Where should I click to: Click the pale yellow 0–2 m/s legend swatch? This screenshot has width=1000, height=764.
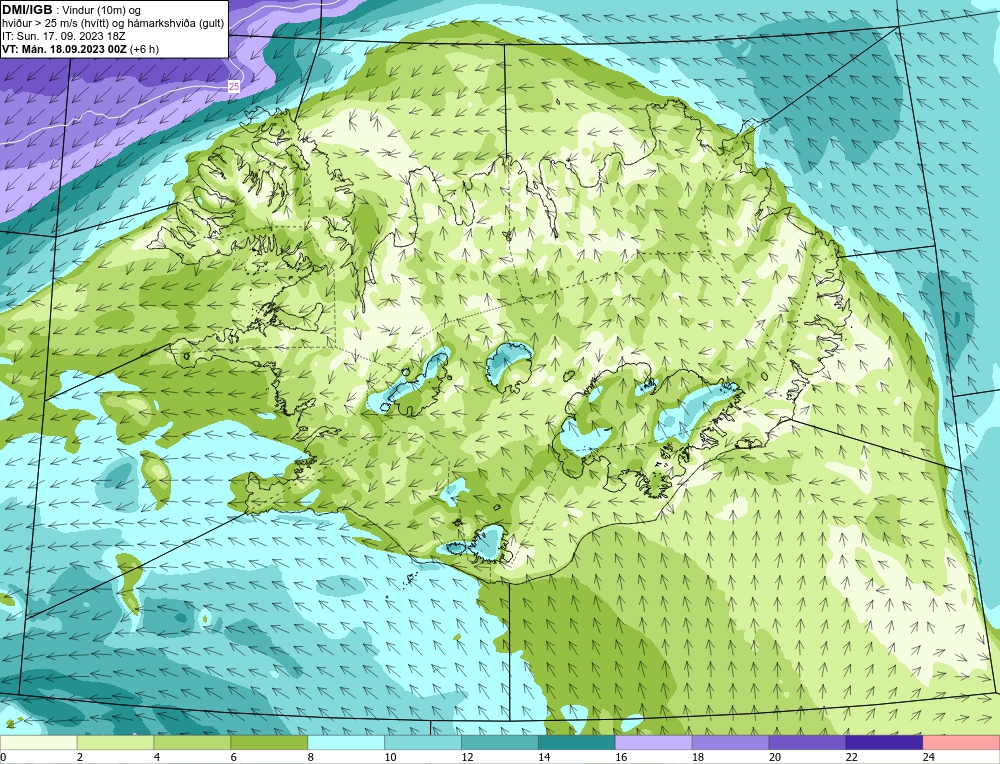coord(38,743)
